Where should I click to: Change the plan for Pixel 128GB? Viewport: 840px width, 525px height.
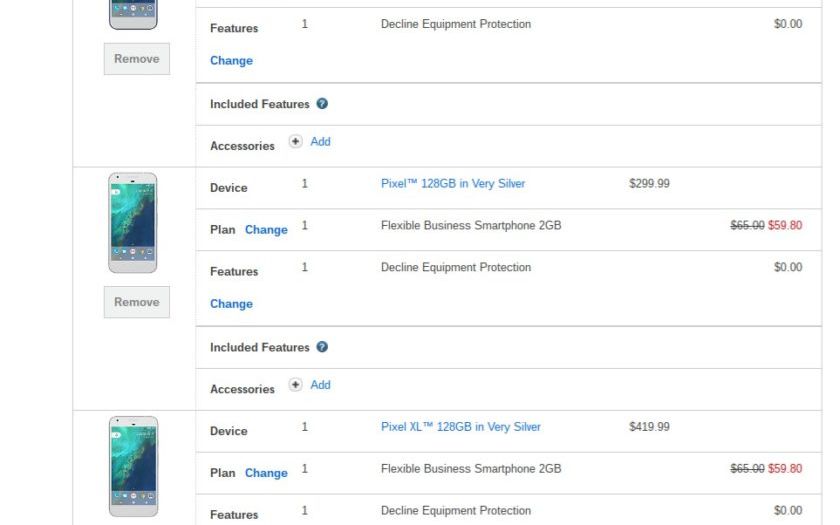click(266, 230)
